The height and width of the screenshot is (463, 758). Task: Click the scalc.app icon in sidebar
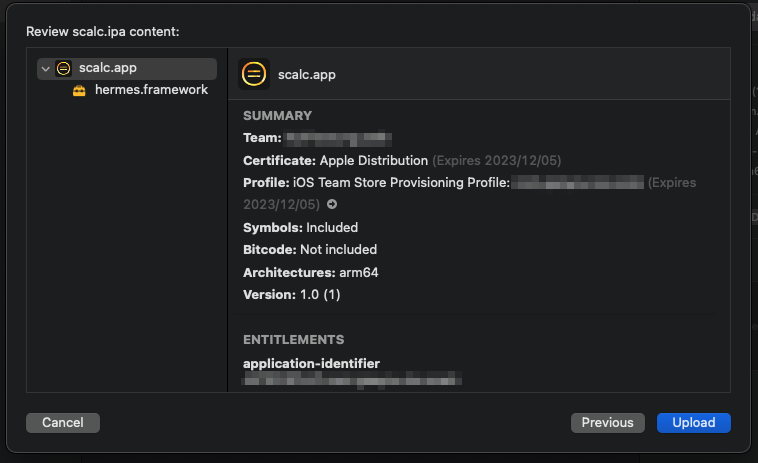[x=63, y=69]
